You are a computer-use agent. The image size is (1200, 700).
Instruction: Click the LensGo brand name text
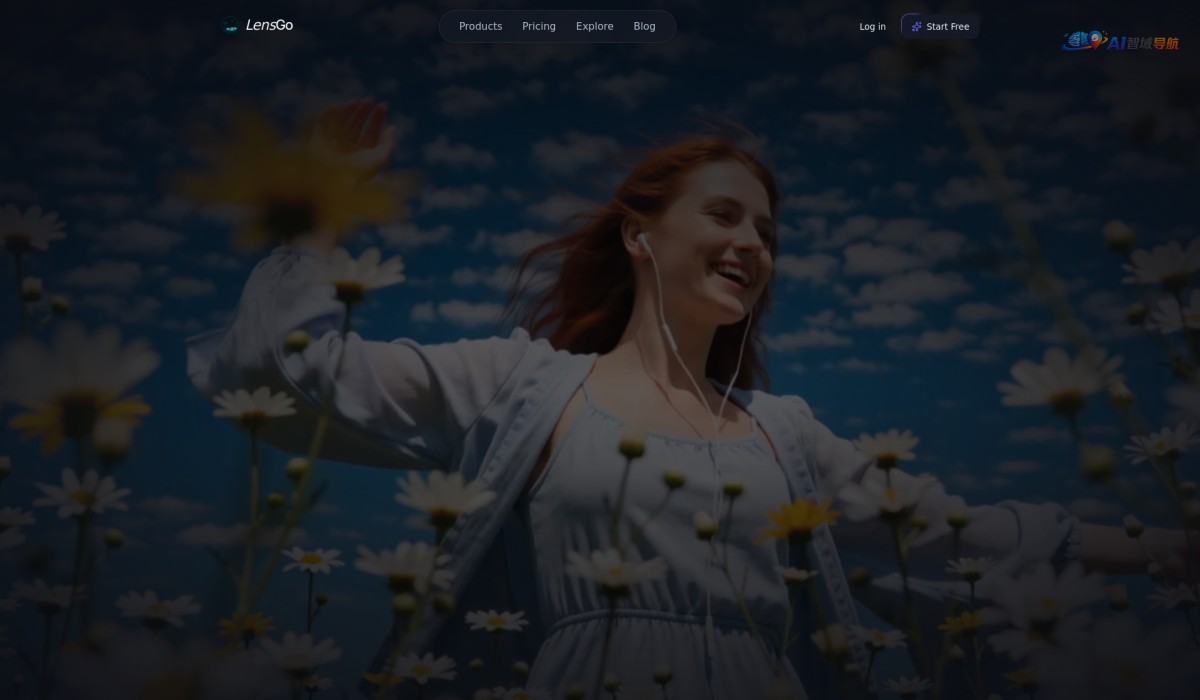tap(269, 25)
